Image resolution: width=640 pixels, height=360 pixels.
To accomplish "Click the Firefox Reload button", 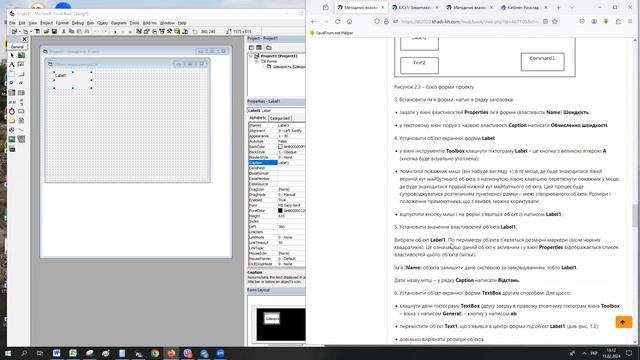I will point(338,22).
